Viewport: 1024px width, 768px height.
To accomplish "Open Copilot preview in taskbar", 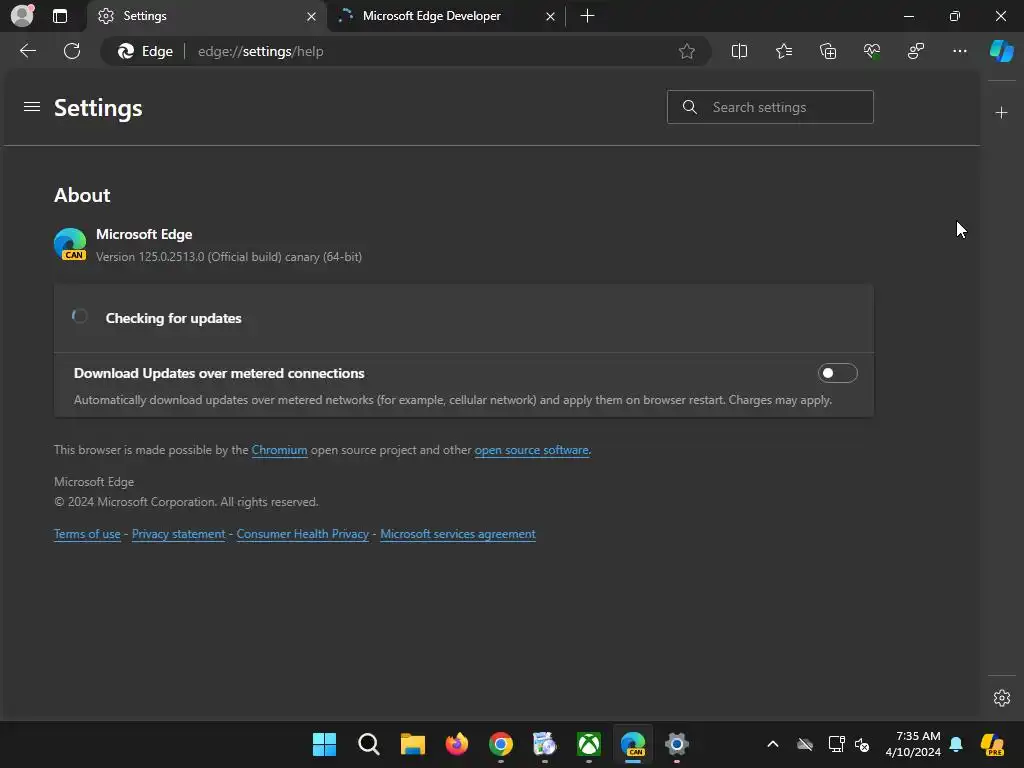I will coord(992,744).
